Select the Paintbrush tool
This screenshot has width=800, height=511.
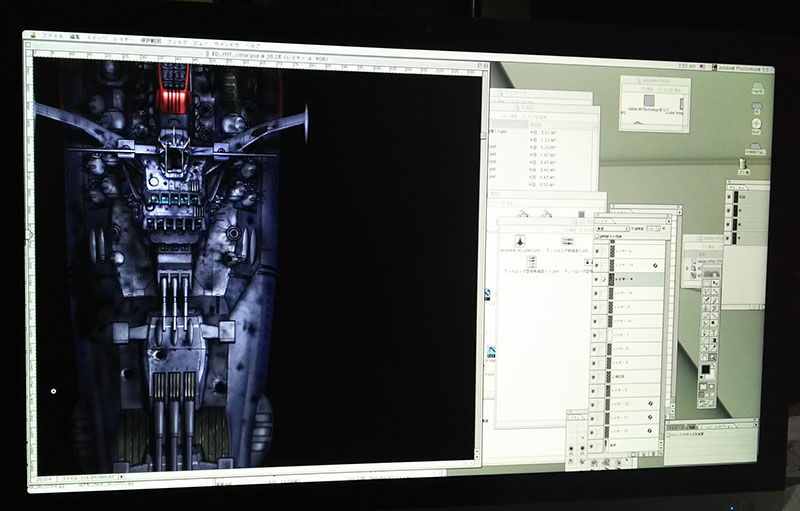click(x=715, y=300)
